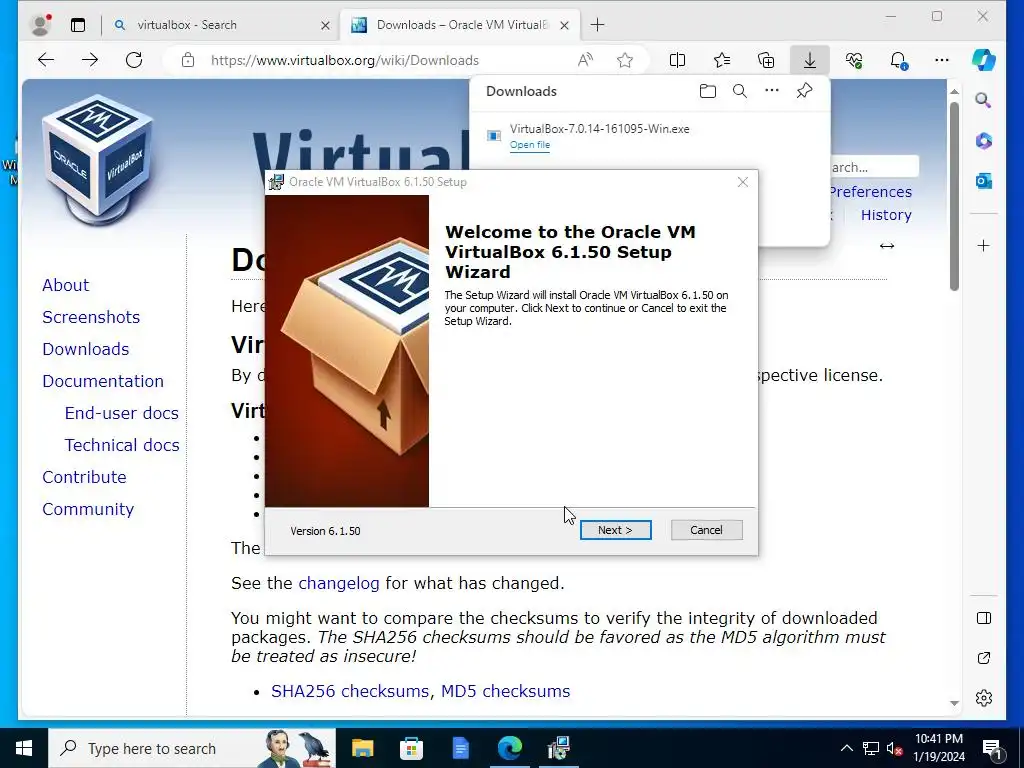This screenshot has height=768, width=1024.
Task: Open MD5 checksums link
Action: pos(505,691)
